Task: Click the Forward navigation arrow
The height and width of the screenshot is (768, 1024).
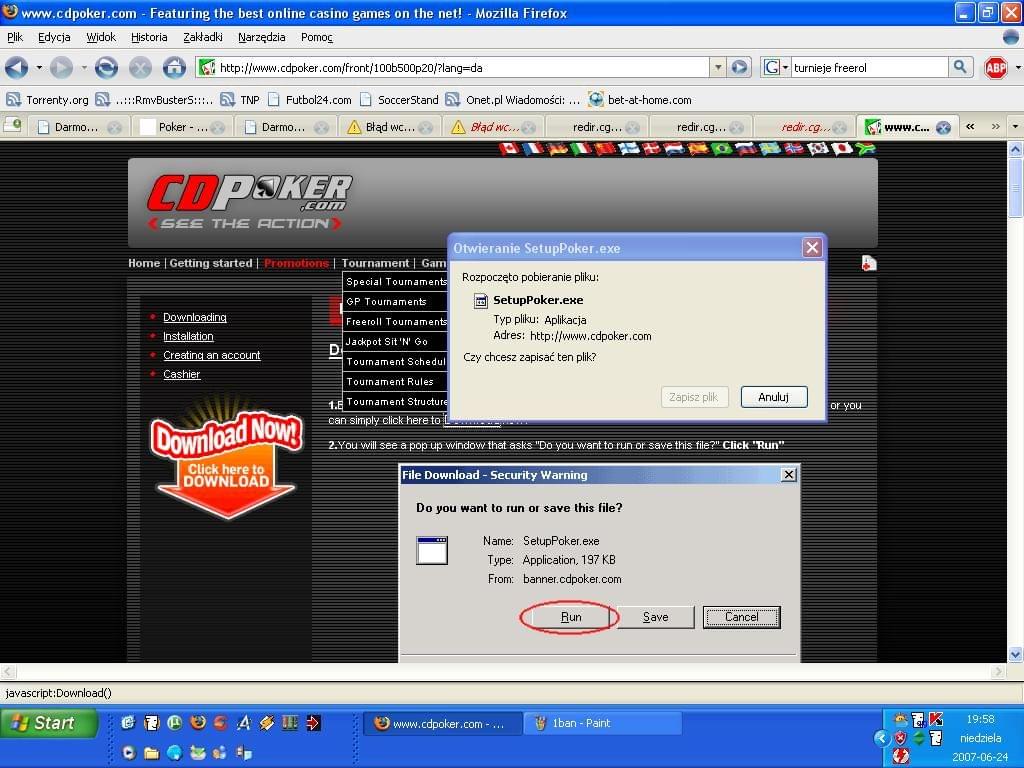Action: 61,67
